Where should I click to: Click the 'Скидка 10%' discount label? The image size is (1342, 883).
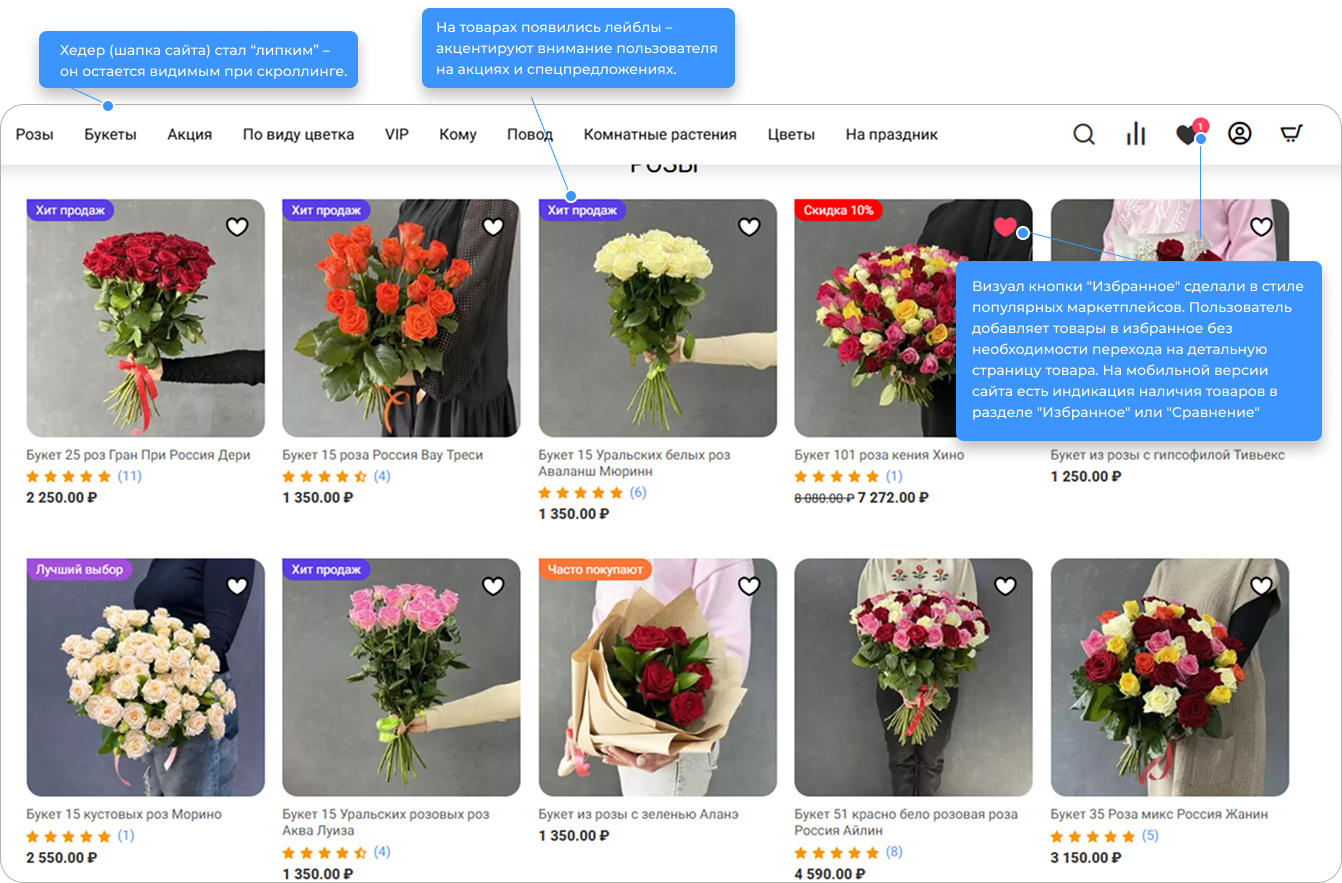pos(838,210)
